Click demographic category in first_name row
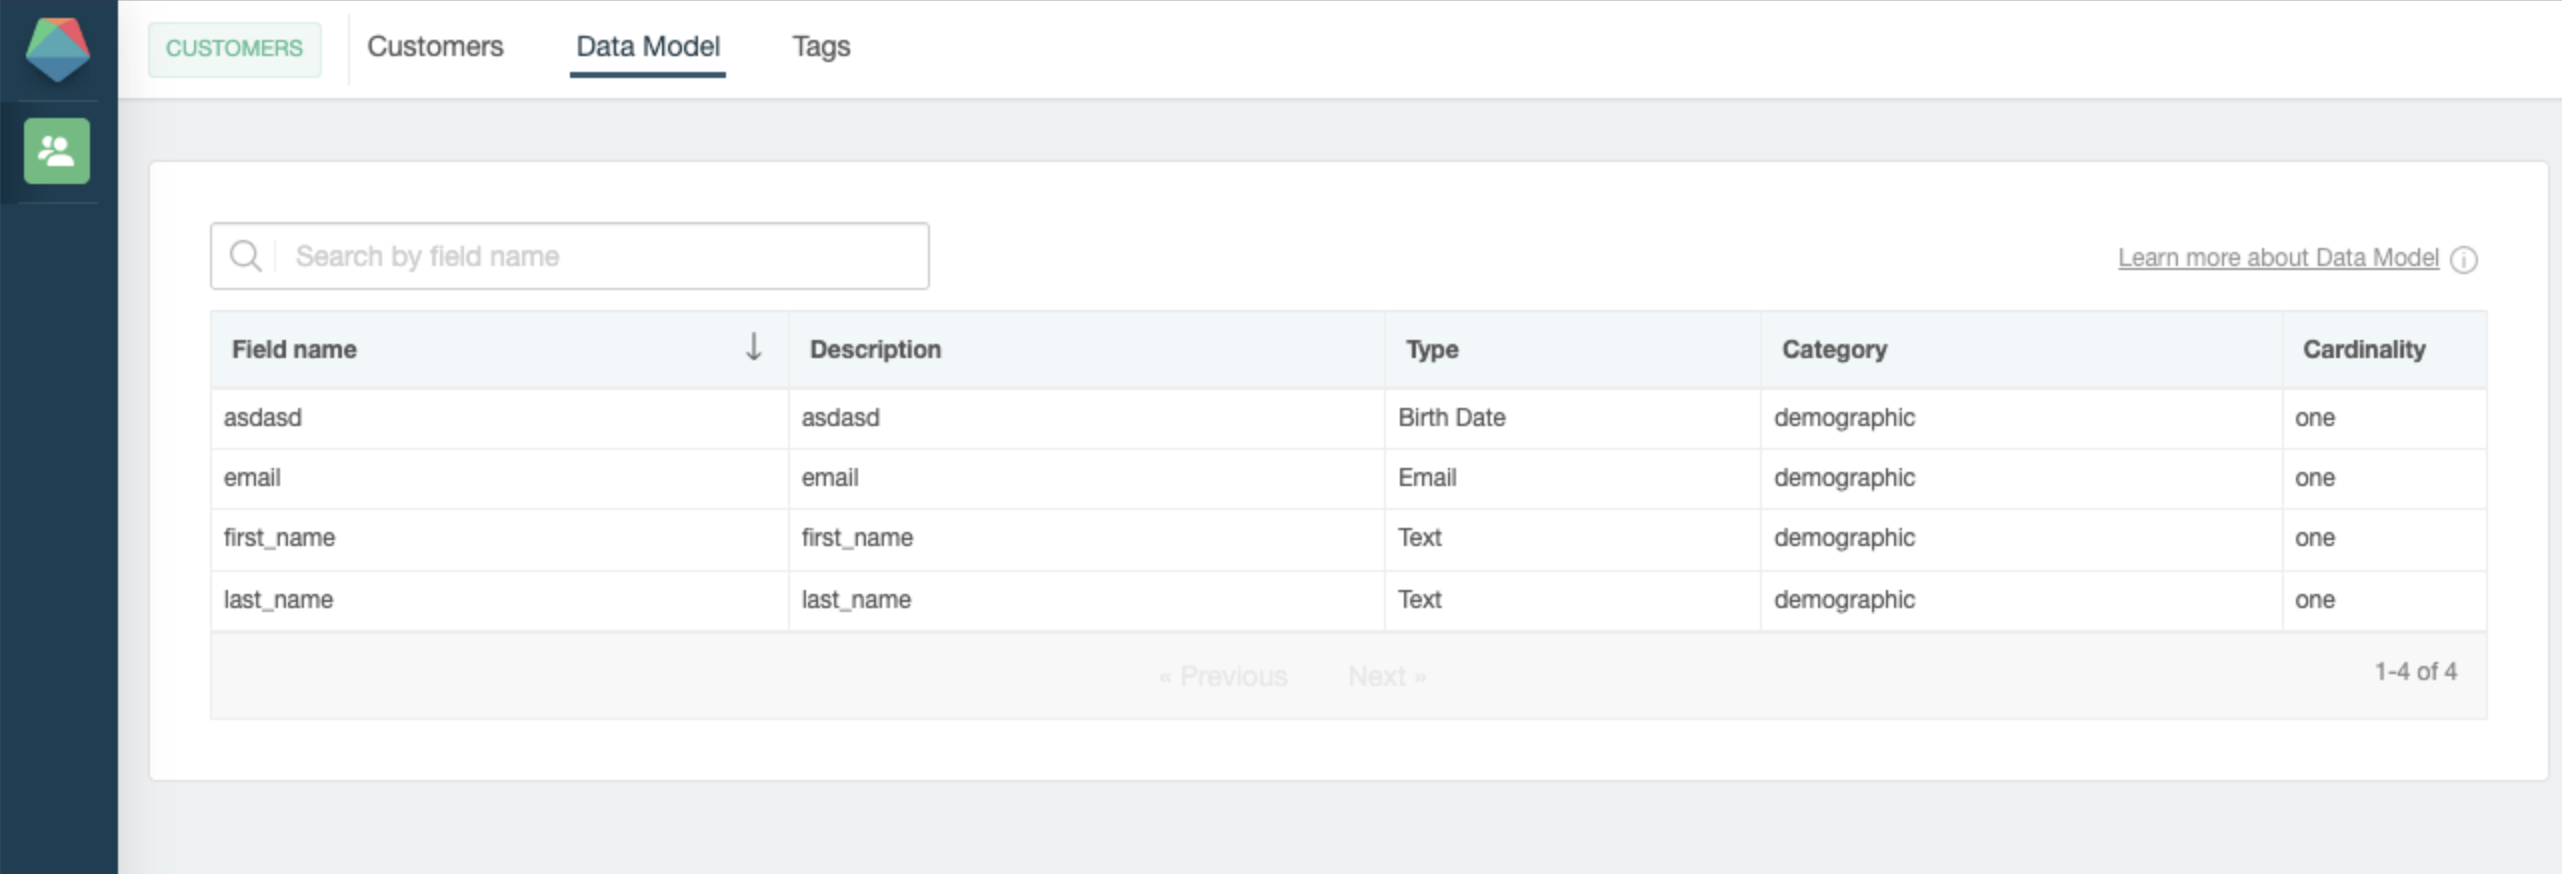This screenshot has height=874, width=2562. coord(2022,539)
